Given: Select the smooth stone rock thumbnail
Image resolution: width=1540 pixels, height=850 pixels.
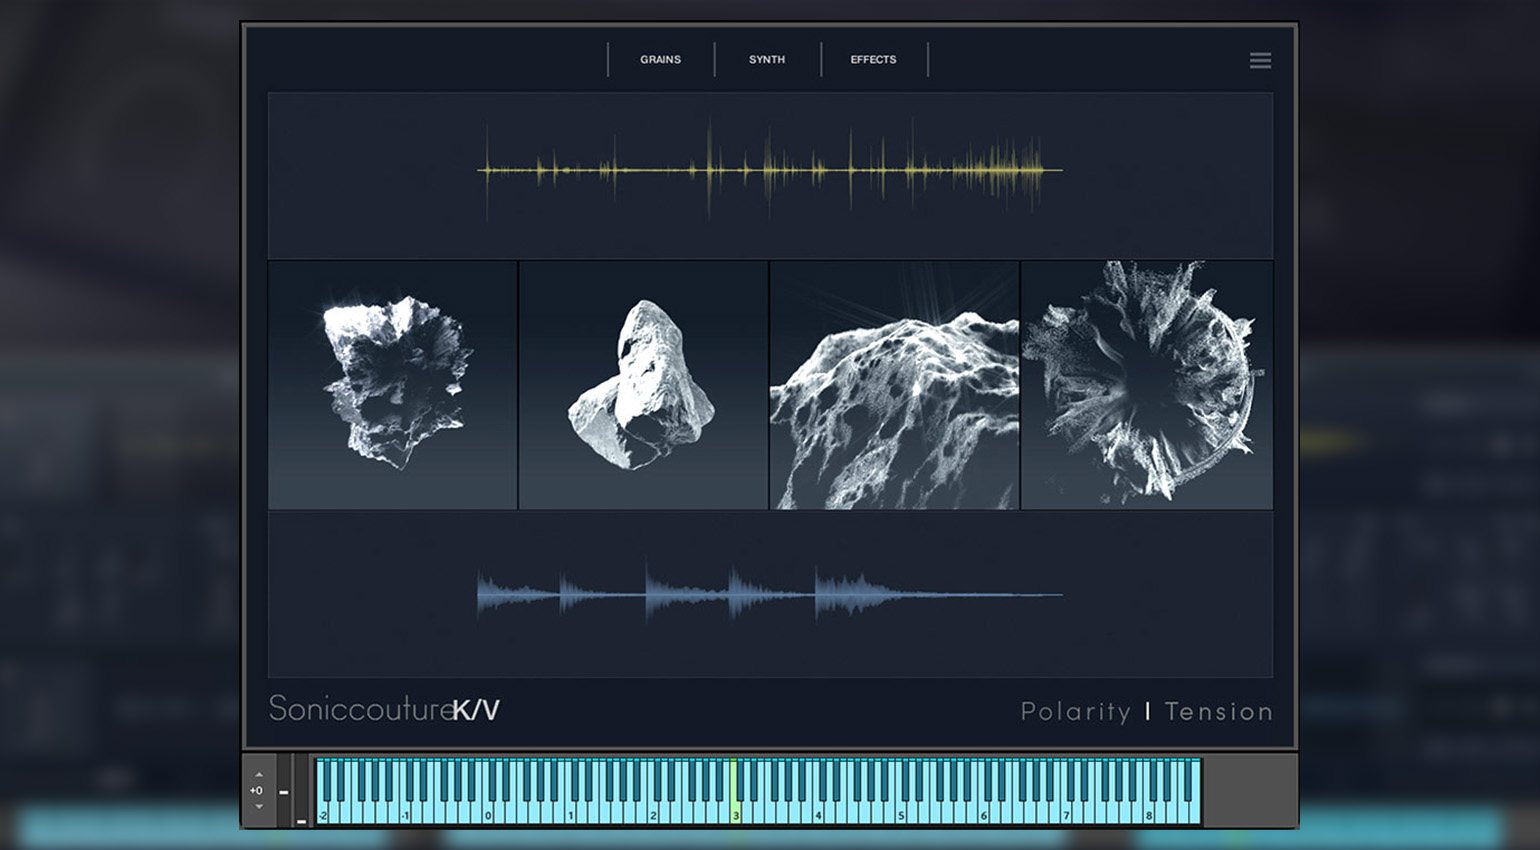Looking at the screenshot, I should click(x=643, y=385).
